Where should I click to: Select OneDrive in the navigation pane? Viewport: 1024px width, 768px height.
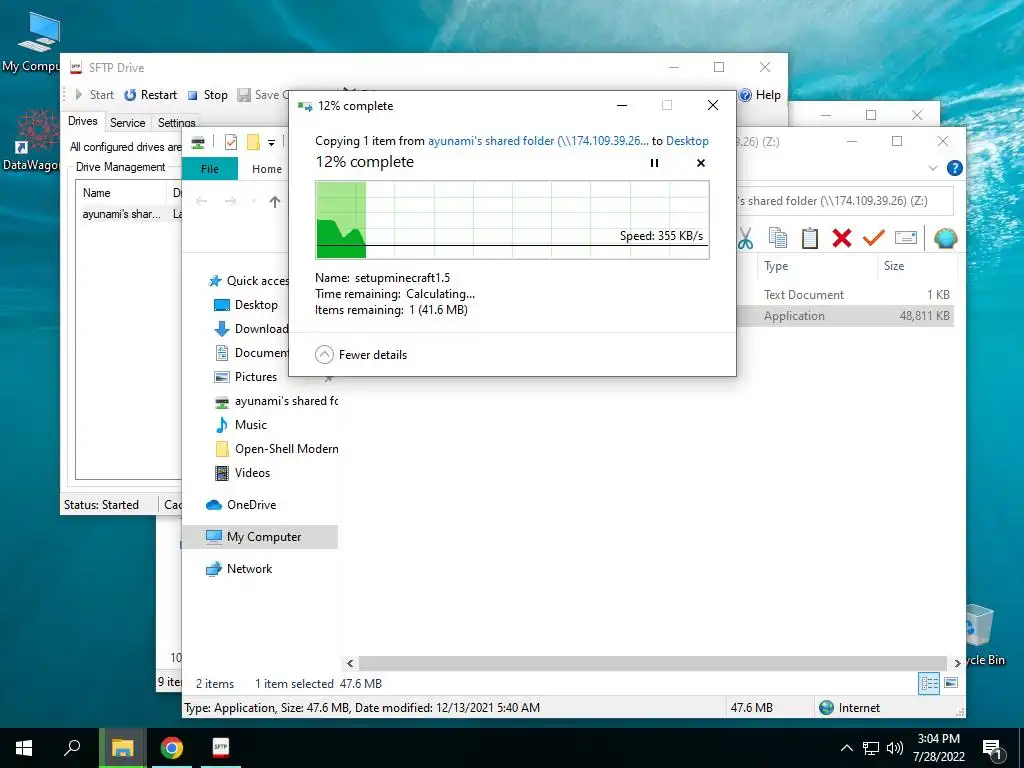240,505
